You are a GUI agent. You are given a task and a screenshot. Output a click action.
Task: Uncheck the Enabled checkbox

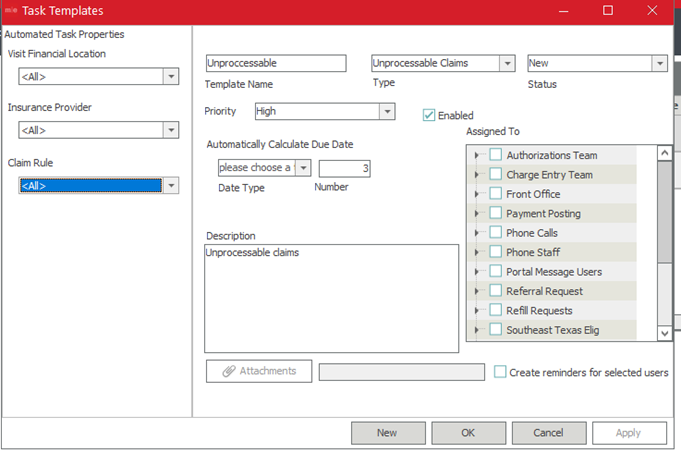(430, 115)
